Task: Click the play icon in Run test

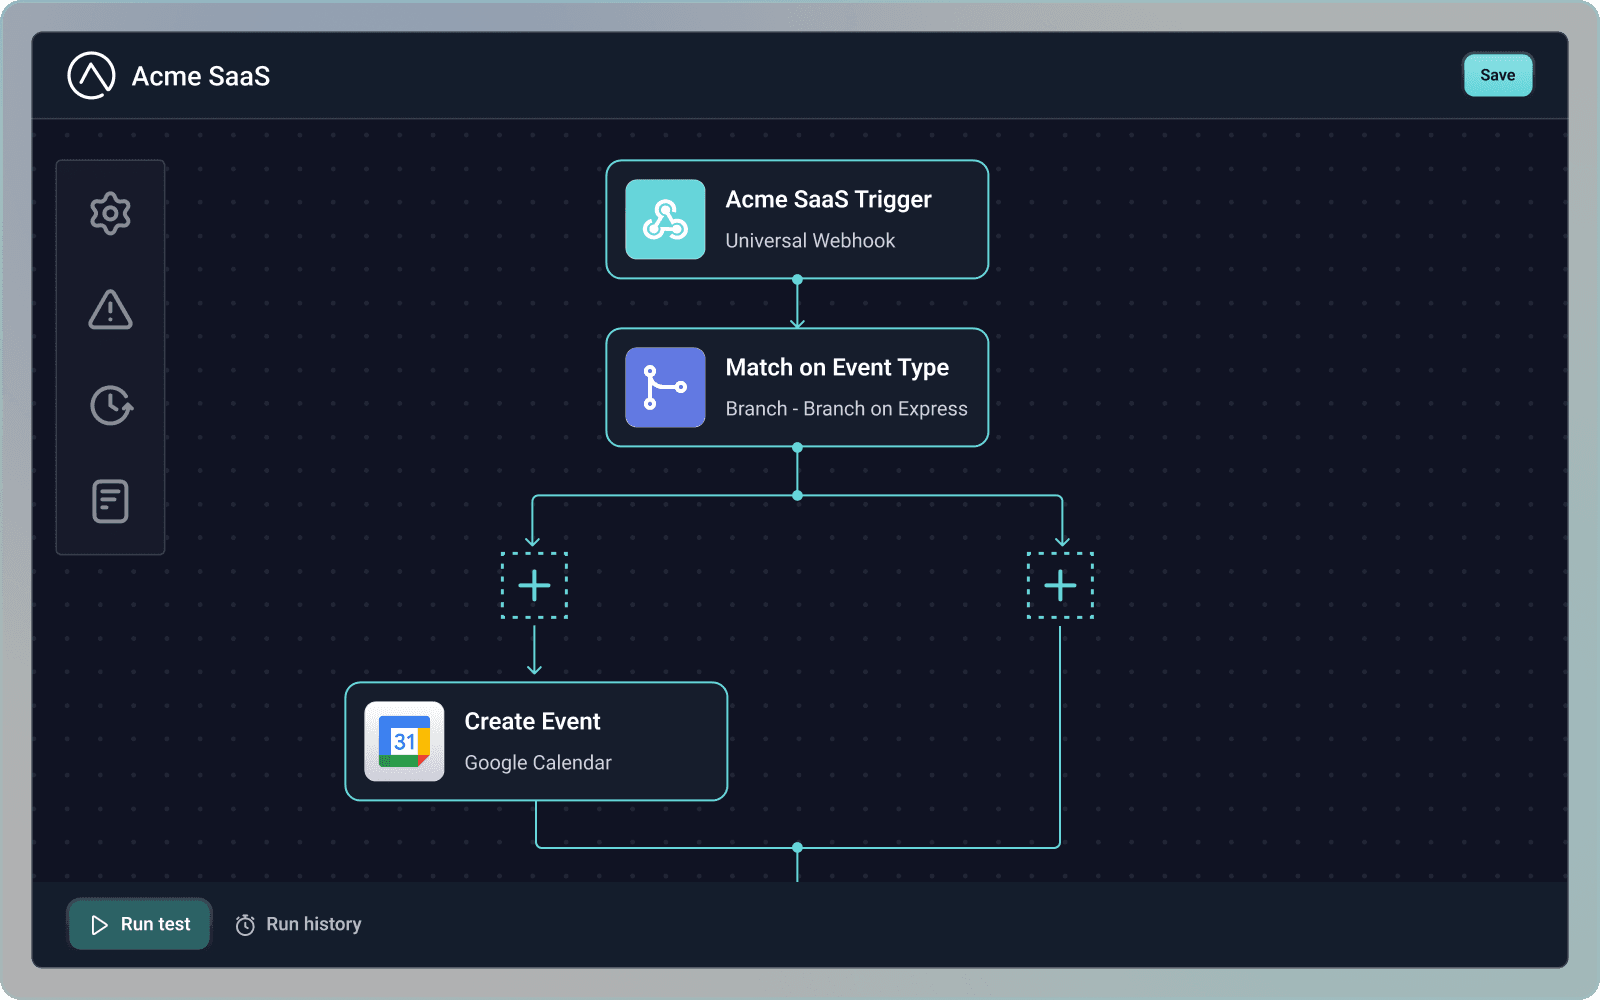Action: 99,925
